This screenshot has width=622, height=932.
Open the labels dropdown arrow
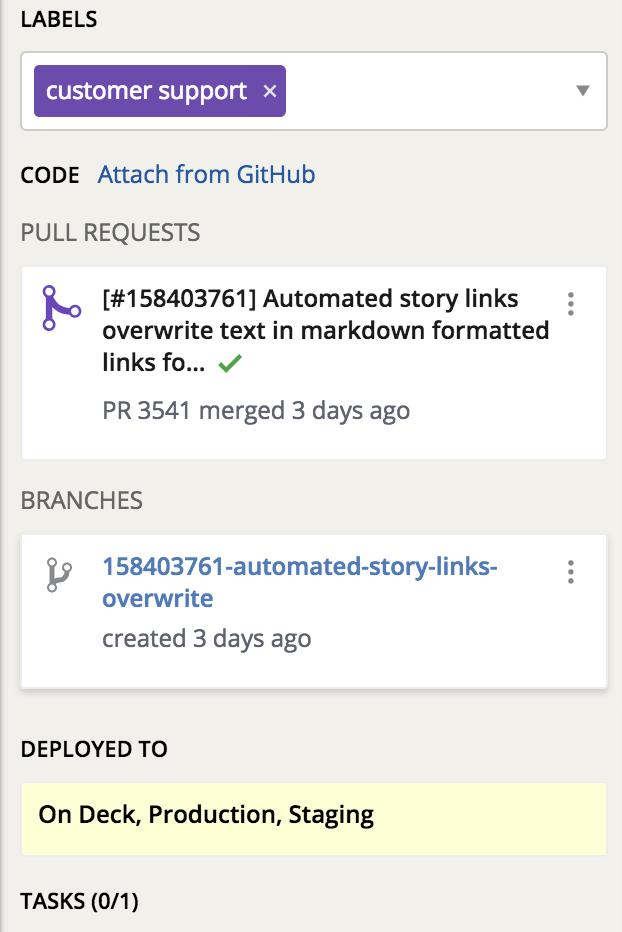tap(583, 90)
